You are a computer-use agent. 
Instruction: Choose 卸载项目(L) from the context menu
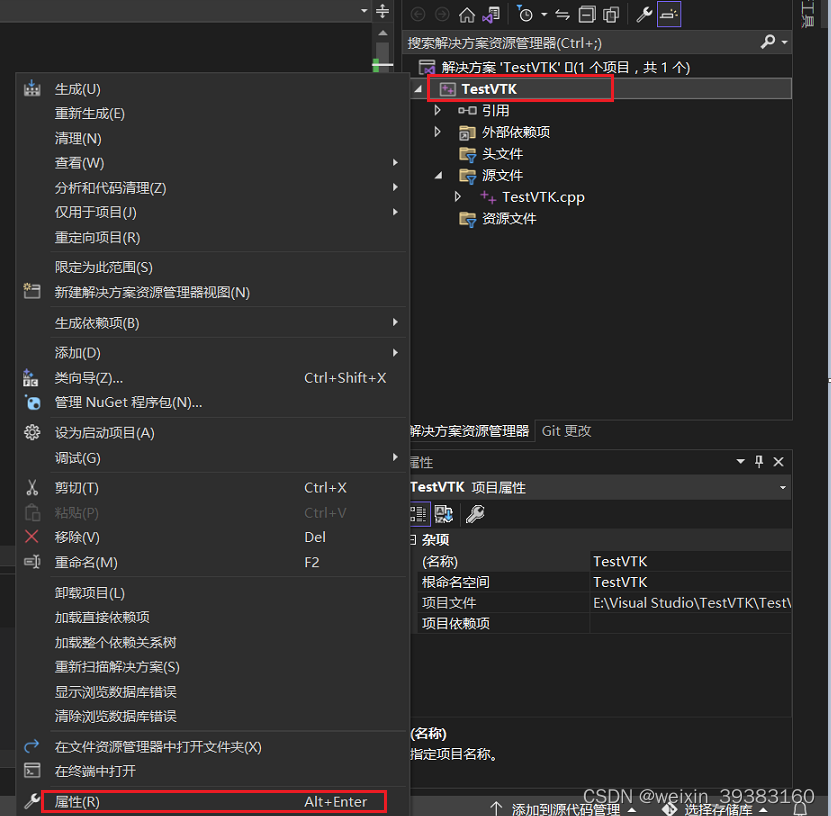pos(212,593)
